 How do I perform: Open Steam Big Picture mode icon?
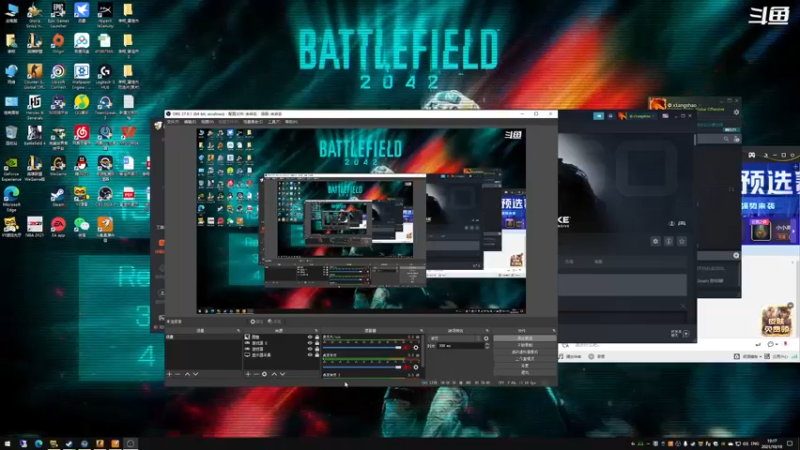[x=665, y=116]
